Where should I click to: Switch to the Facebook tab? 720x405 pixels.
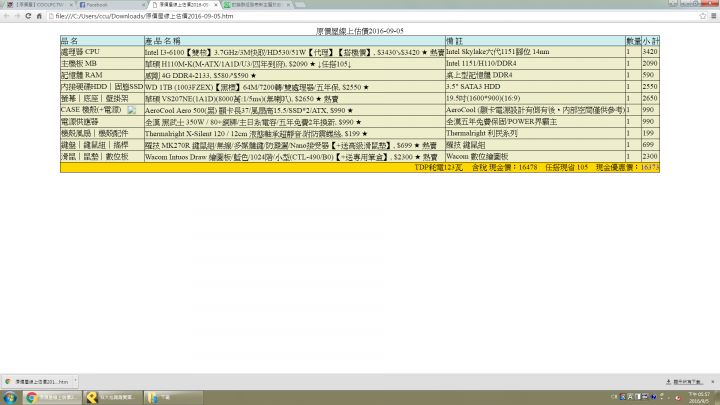110,5
